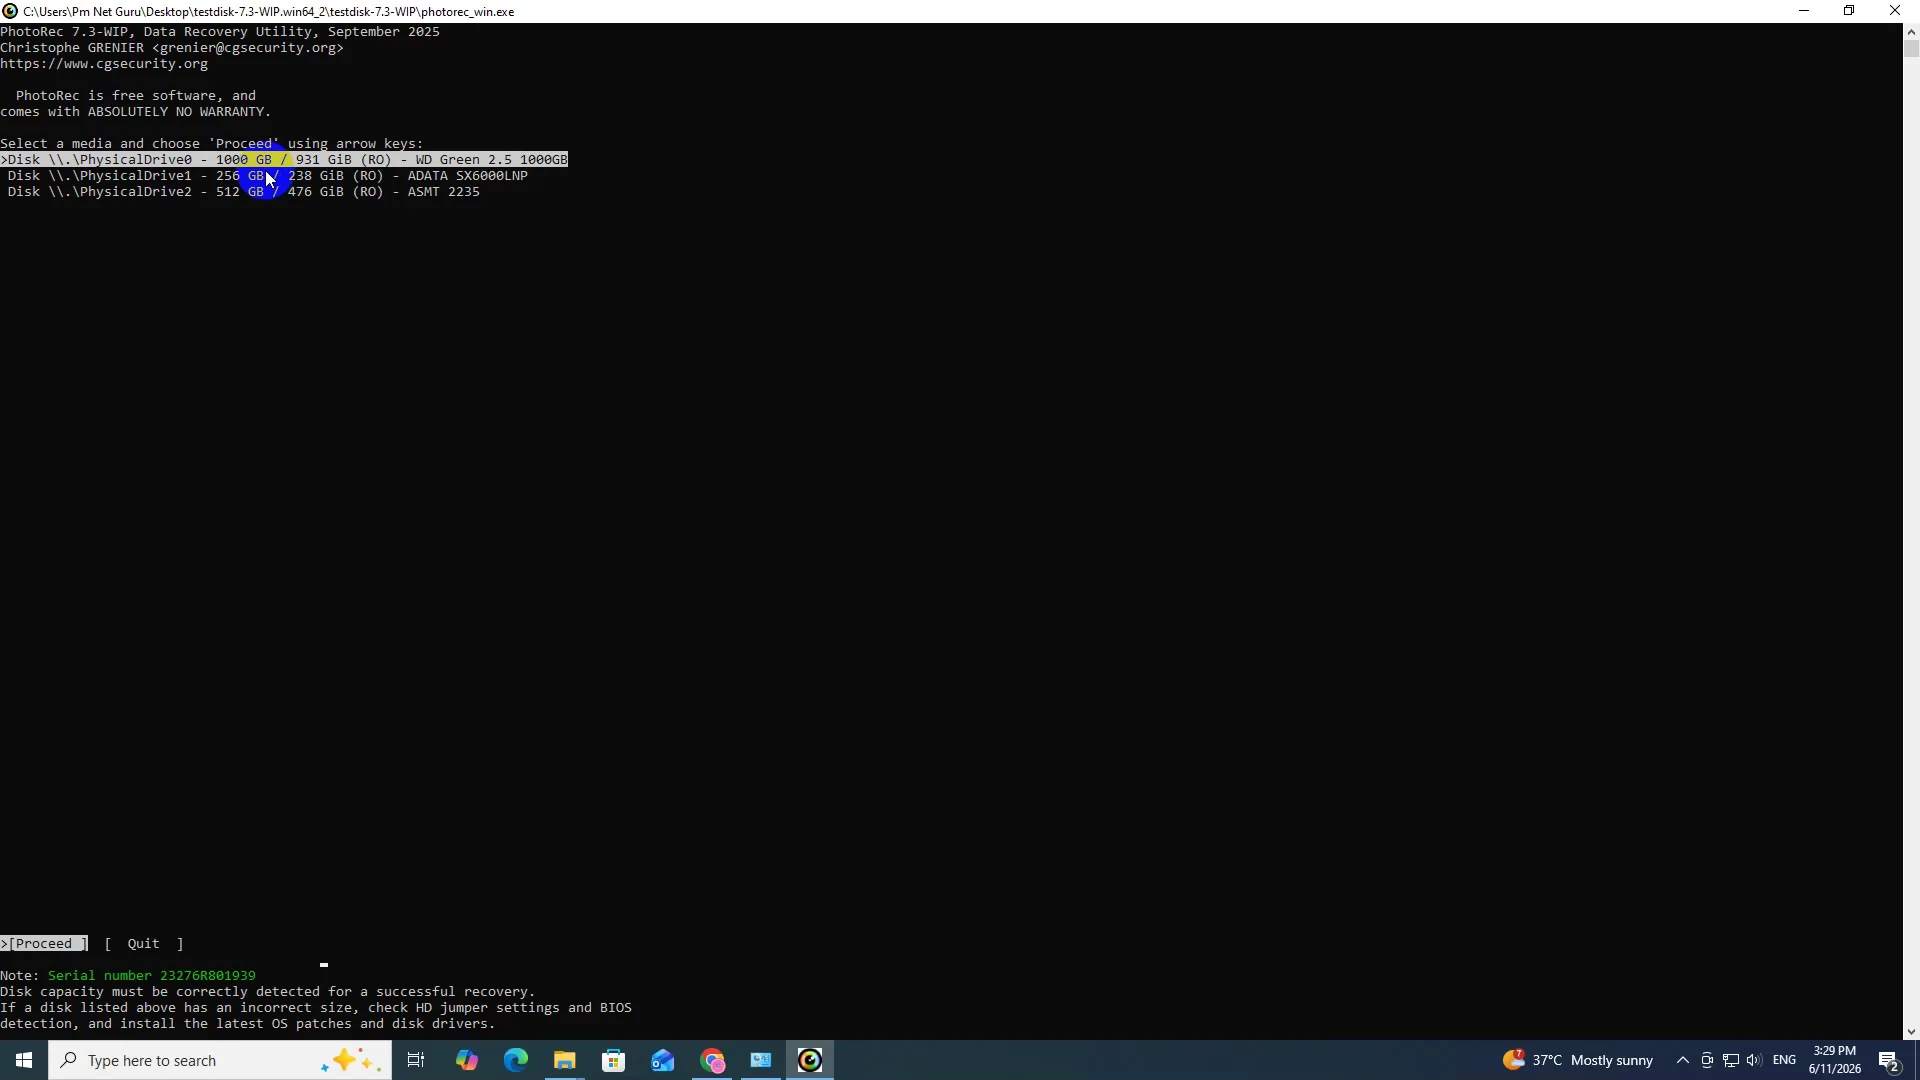1920x1080 pixels.
Task: Open network settings tray icon
Action: pos(1731,1060)
